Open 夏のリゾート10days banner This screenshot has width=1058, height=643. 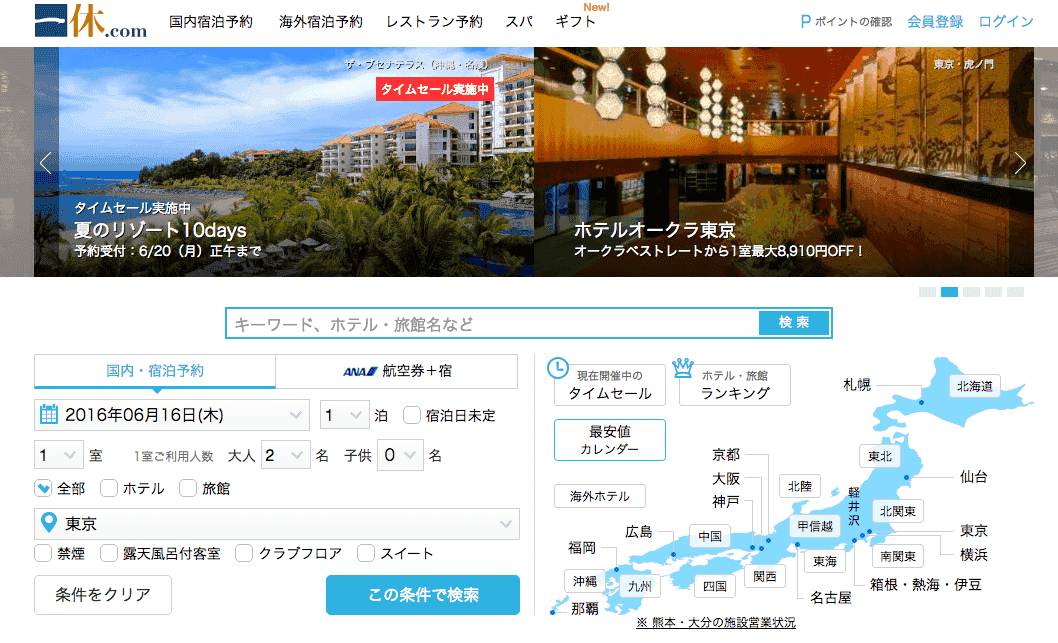[283, 162]
